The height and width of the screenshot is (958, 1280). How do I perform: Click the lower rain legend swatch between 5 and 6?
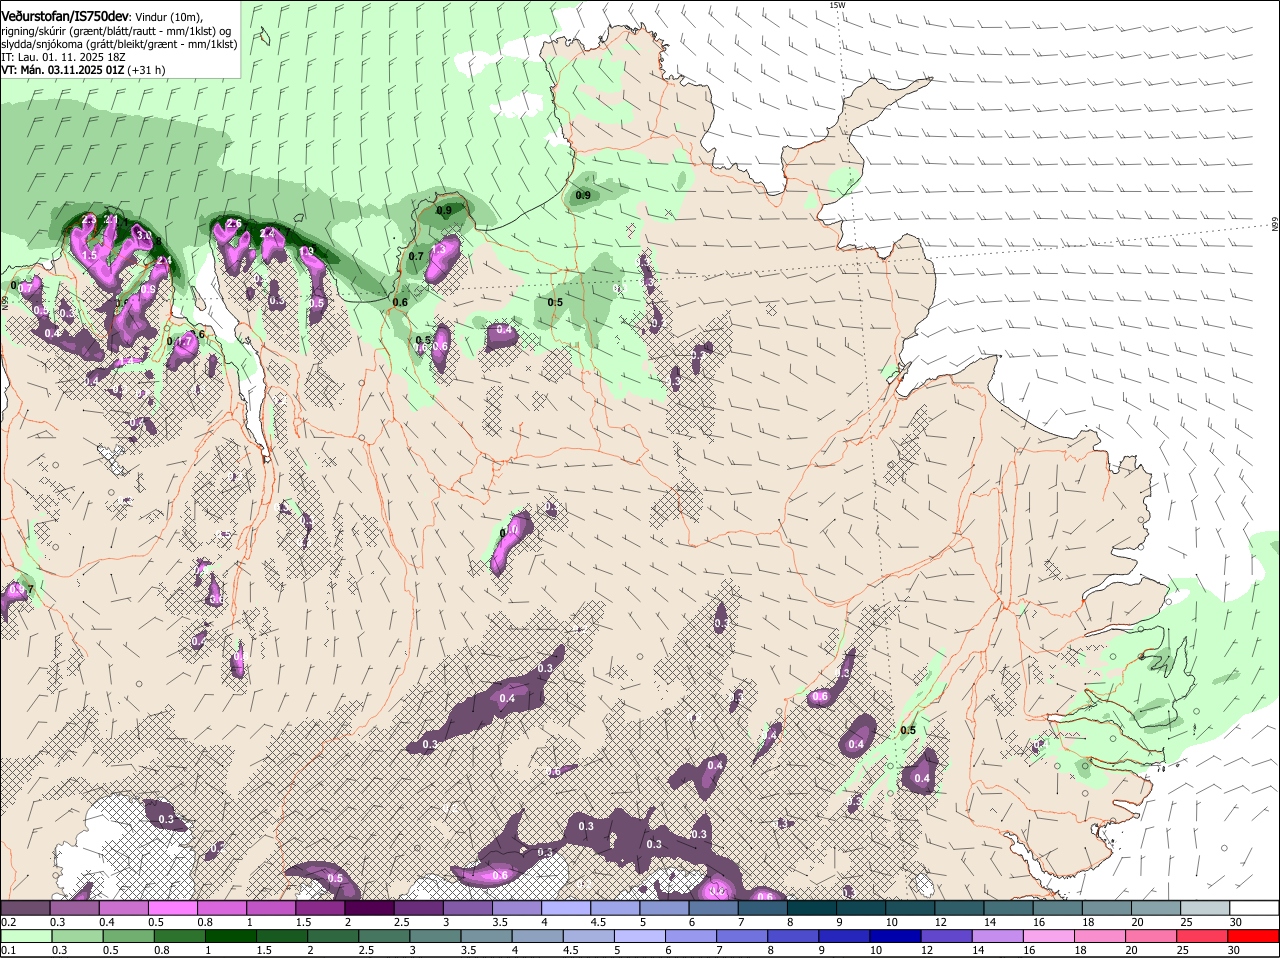click(642, 936)
